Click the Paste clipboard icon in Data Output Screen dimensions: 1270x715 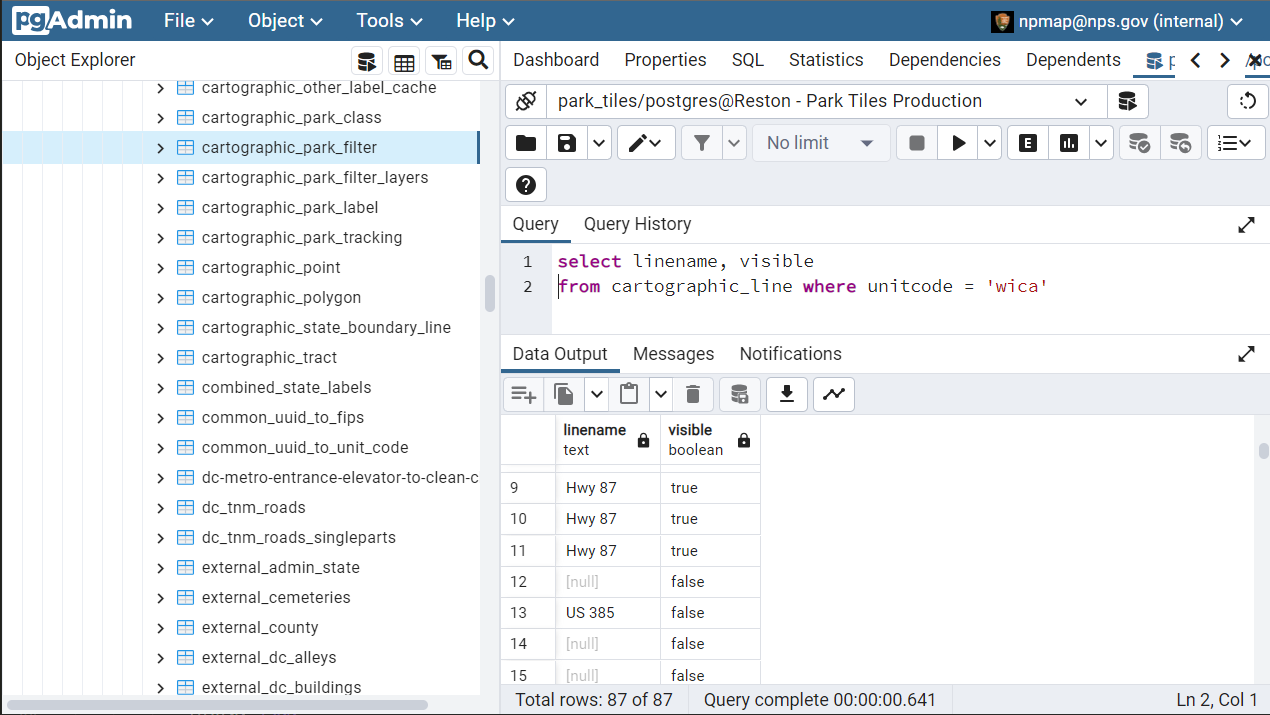[x=629, y=394]
